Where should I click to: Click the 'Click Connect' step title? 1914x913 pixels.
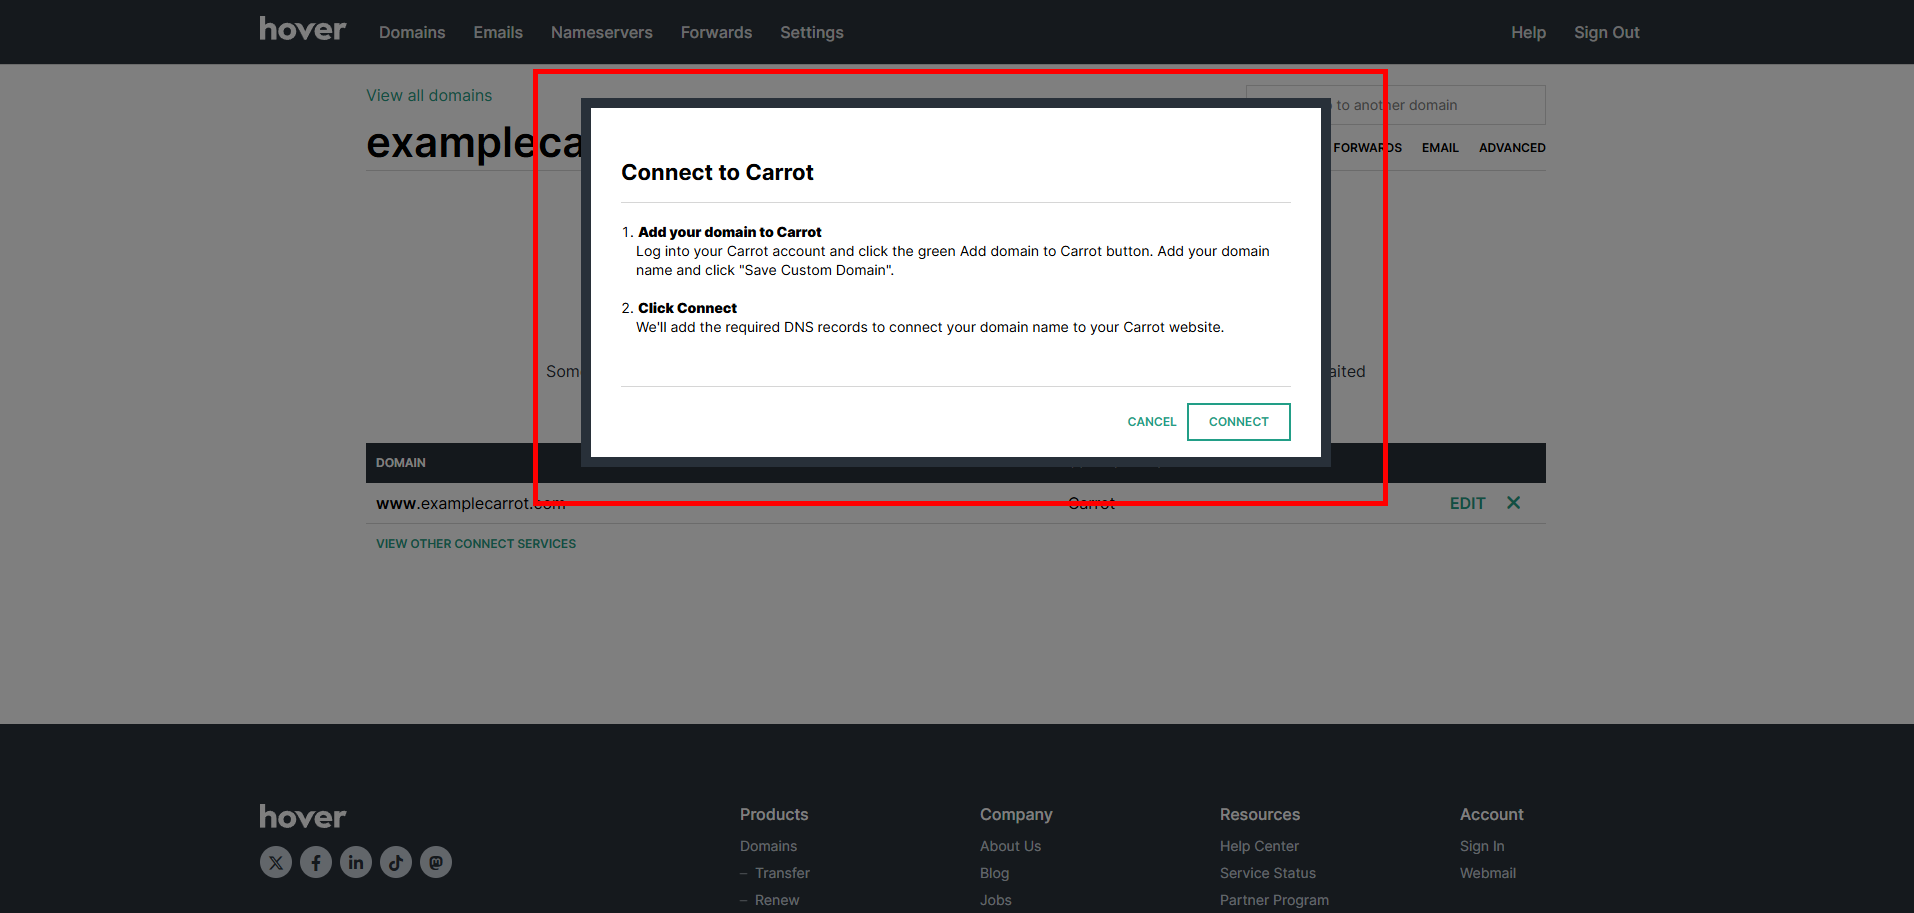point(688,308)
